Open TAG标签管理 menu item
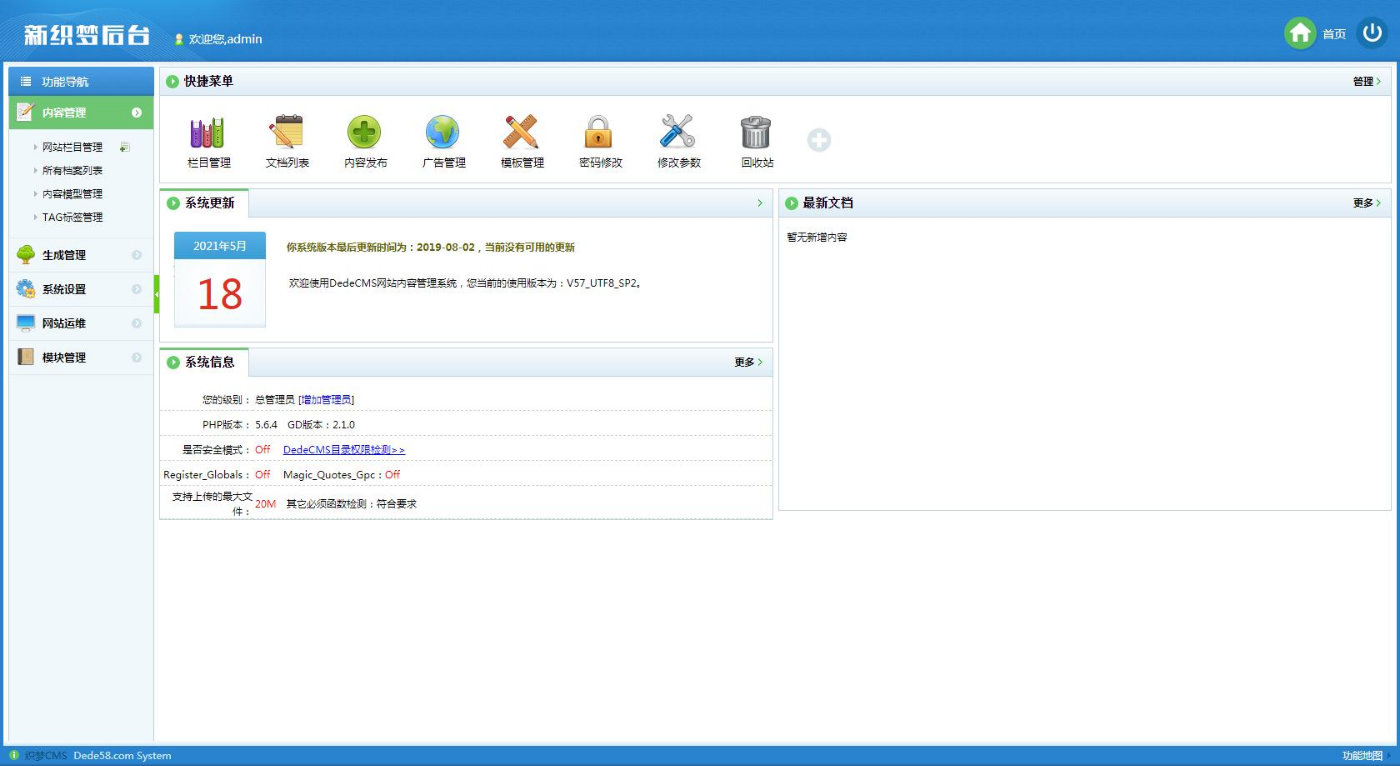This screenshot has height=766, width=1400. (72, 217)
